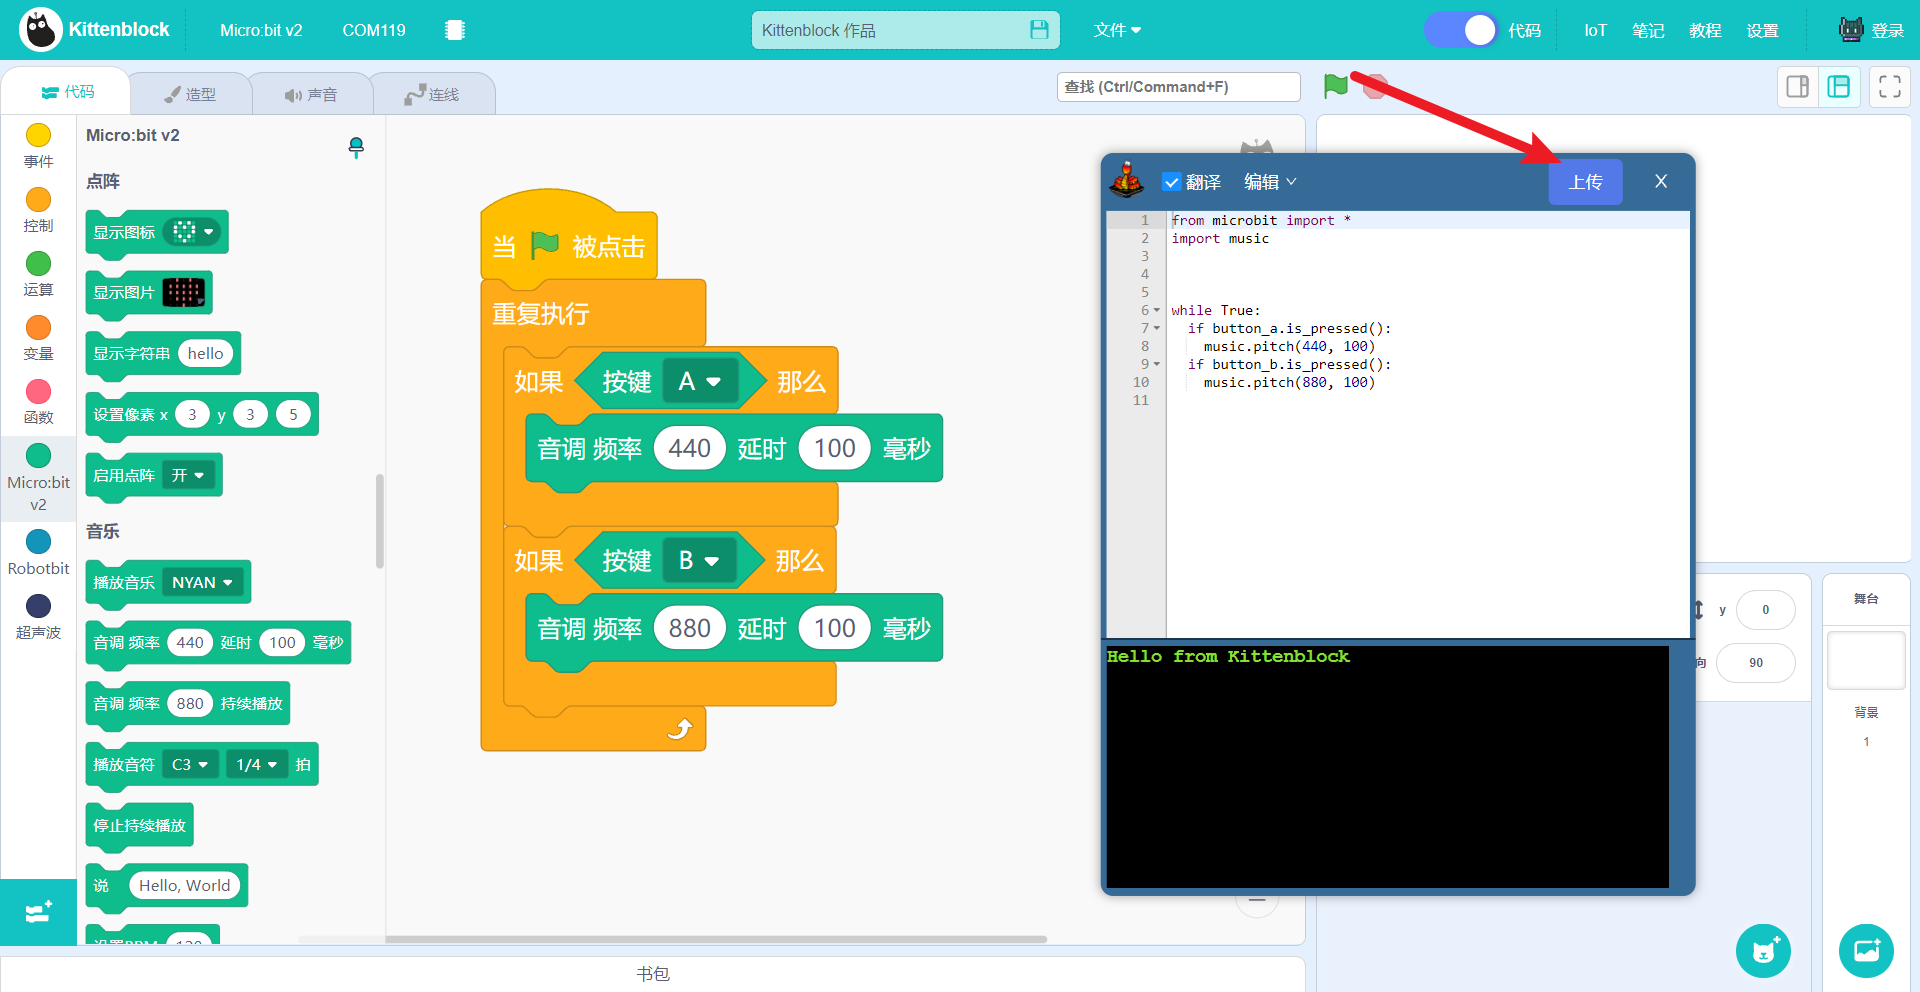The width and height of the screenshot is (1920, 992).
Task: Open the 教程 menu
Action: [1705, 30]
